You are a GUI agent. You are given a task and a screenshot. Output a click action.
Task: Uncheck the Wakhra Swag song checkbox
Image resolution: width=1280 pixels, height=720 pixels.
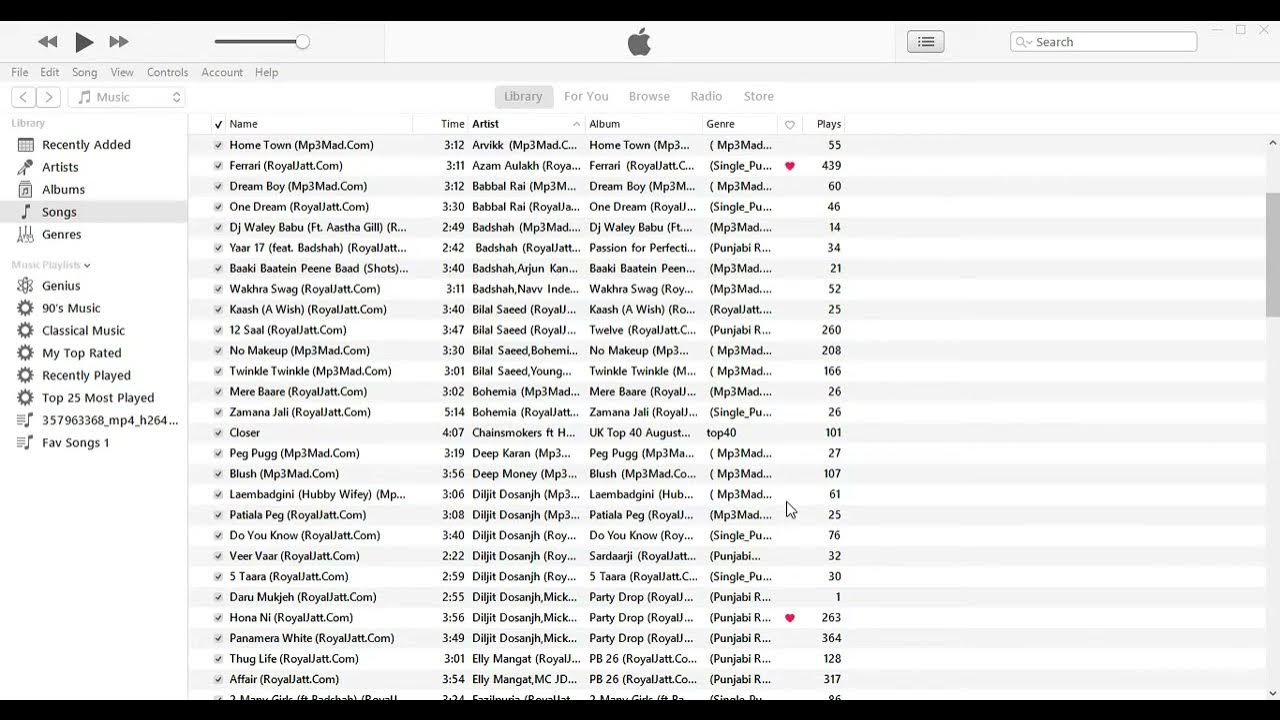pyautogui.click(x=218, y=289)
